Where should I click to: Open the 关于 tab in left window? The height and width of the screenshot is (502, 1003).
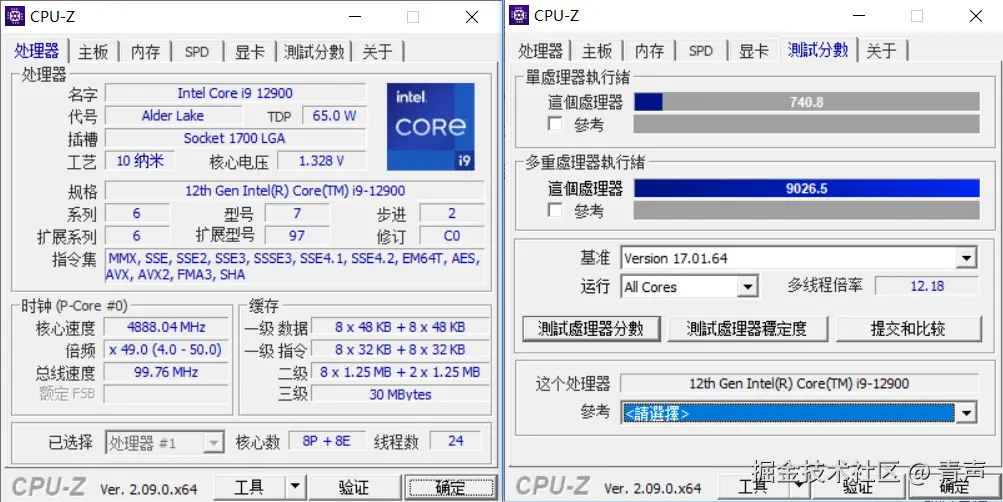click(377, 52)
